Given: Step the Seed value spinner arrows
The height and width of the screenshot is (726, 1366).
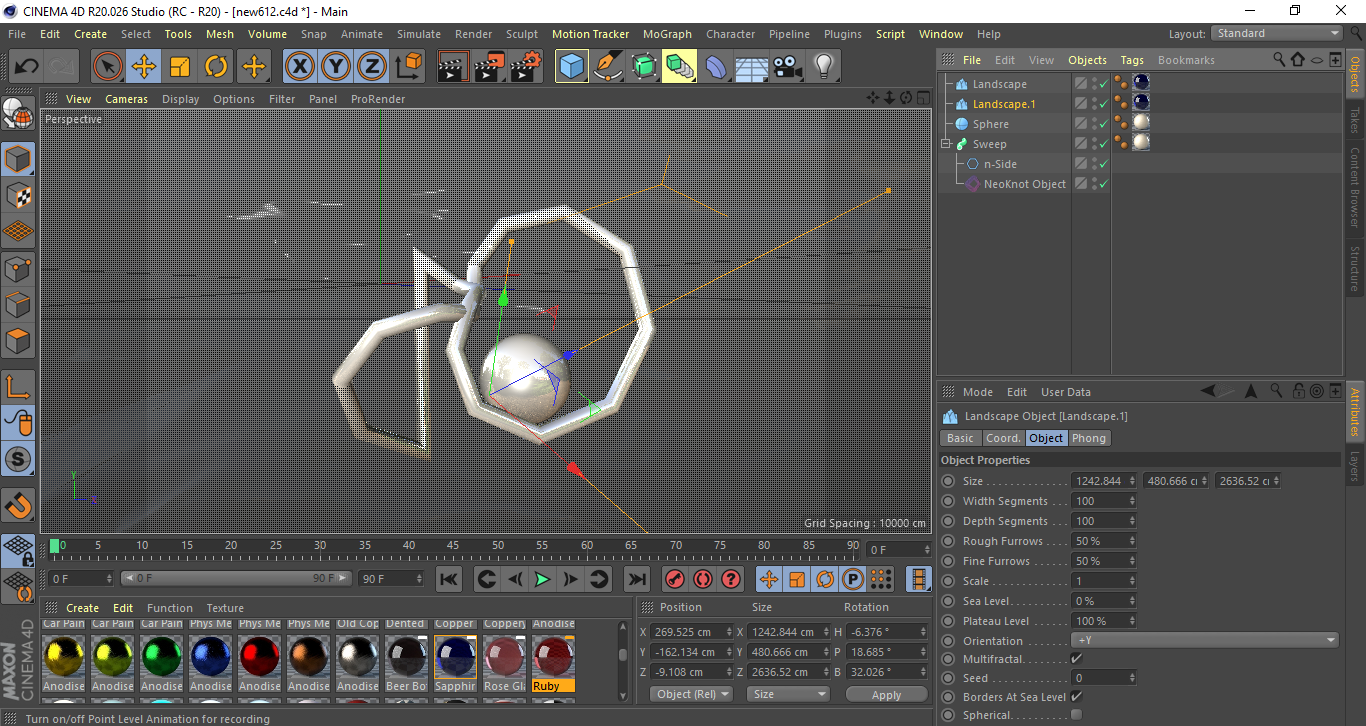Looking at the screenshot, I should (x=1132, y=678).
